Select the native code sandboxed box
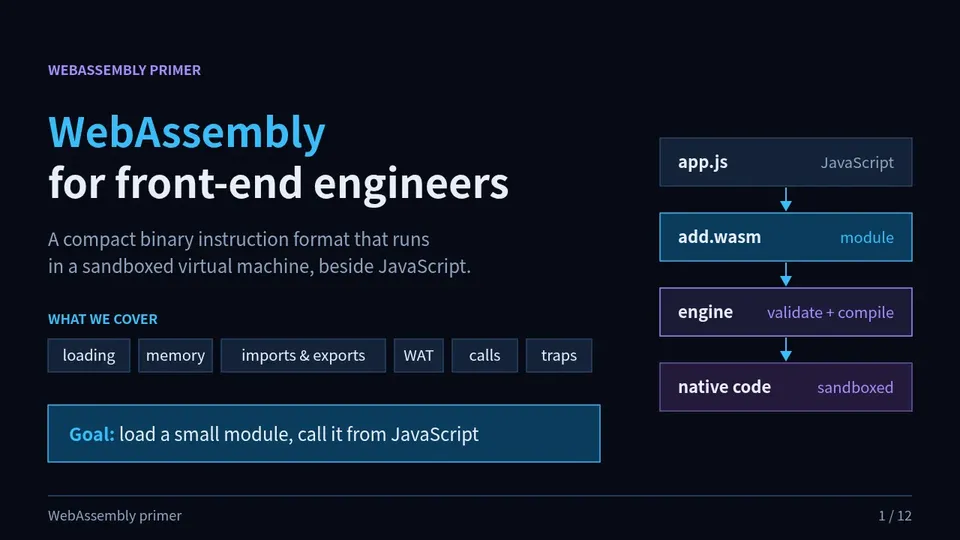Screen dimensions: 960x540 (786, 387)
